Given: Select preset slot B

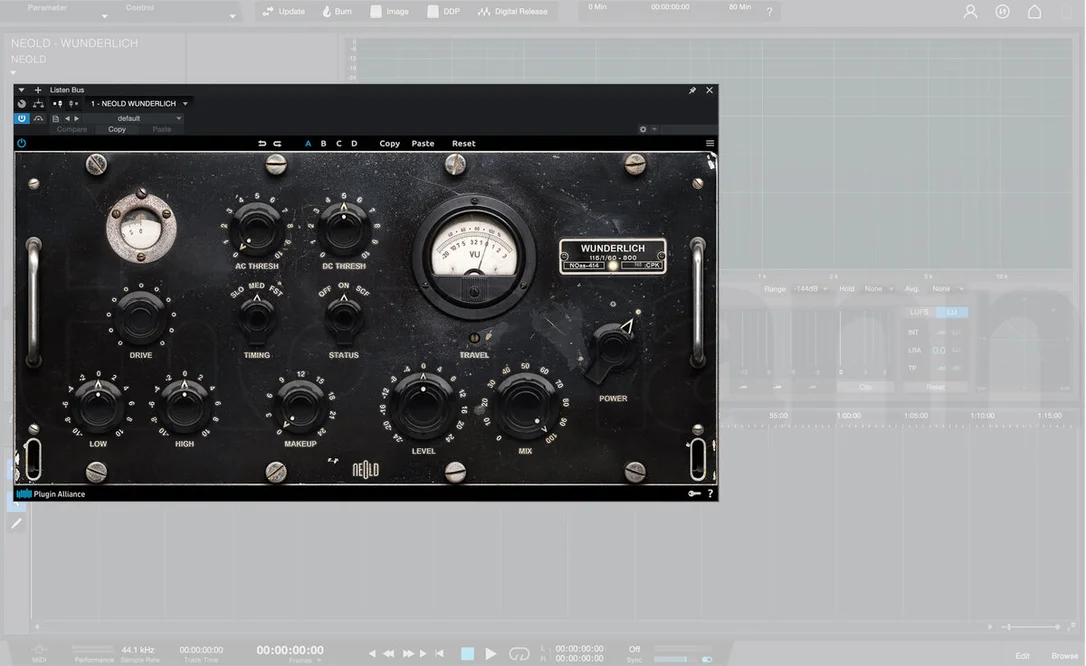Looking at the screenshot, I should (x=323, y=143).
